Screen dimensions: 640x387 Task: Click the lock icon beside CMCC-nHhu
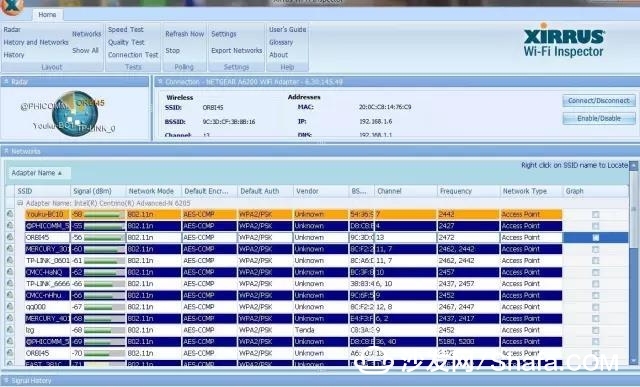[10, 295]
